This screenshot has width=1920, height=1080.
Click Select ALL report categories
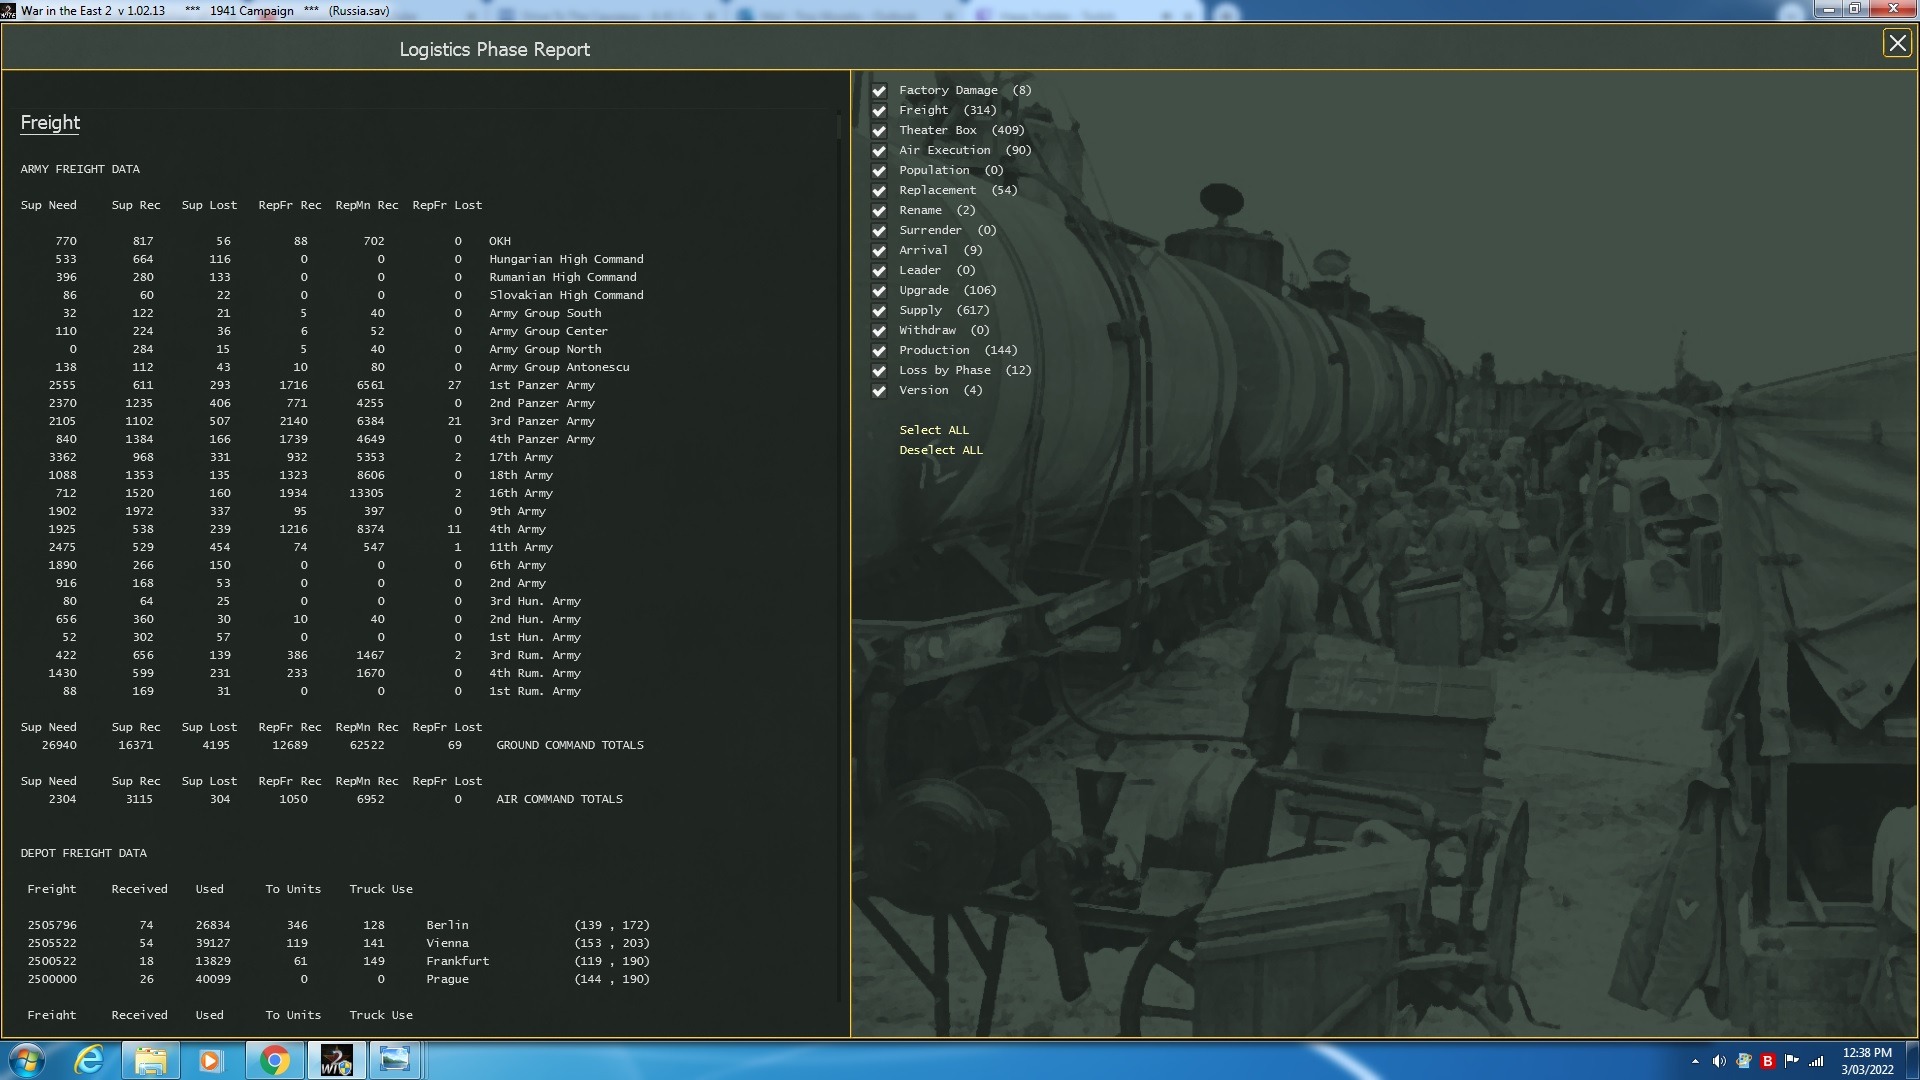pos(934,430)
